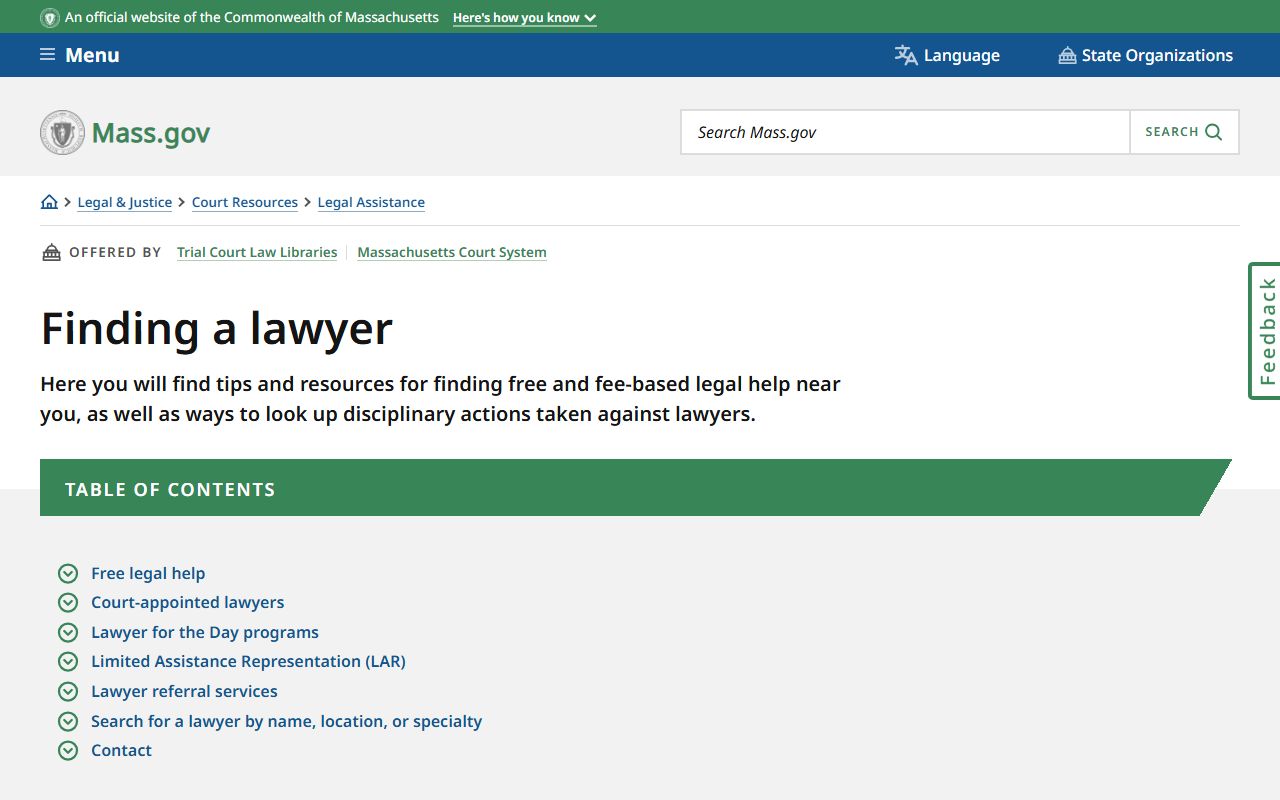Screen dimensions: 1280x800
Task: Click the SEARCH button
Action: click(x=1184, y=132)
